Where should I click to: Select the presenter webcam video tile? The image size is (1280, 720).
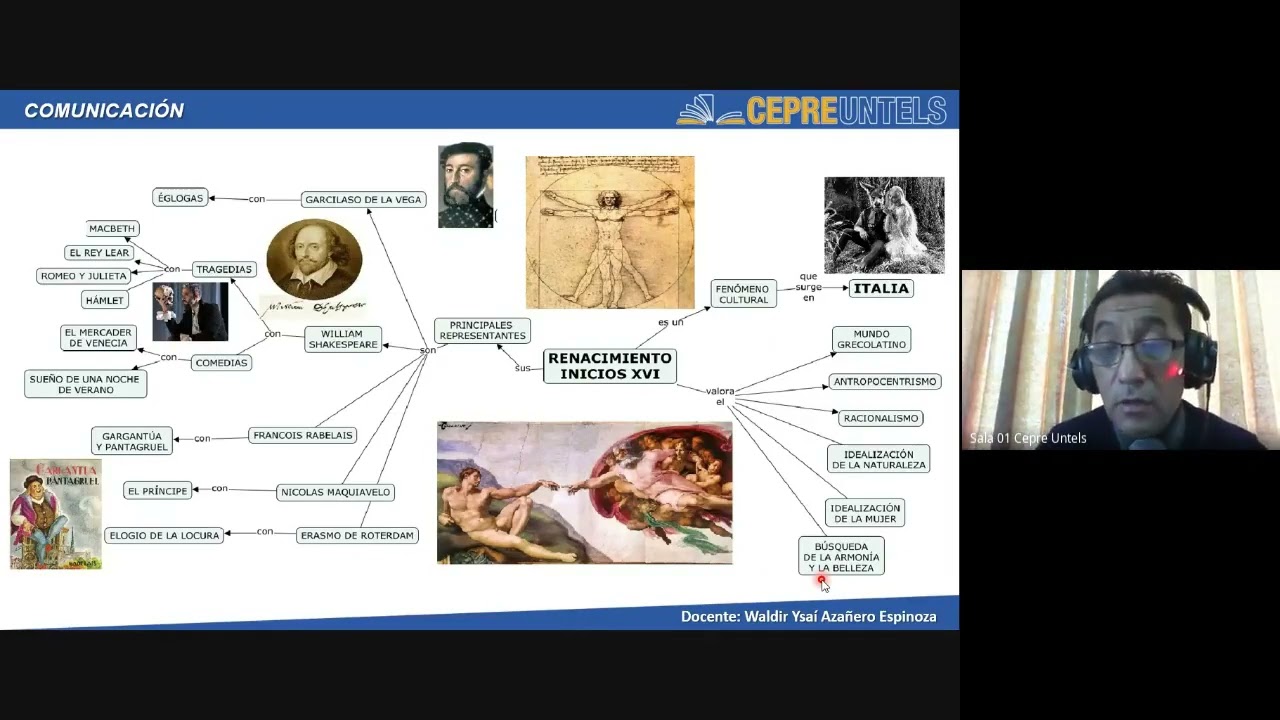pyautogui.click(x=1121, y=360)
